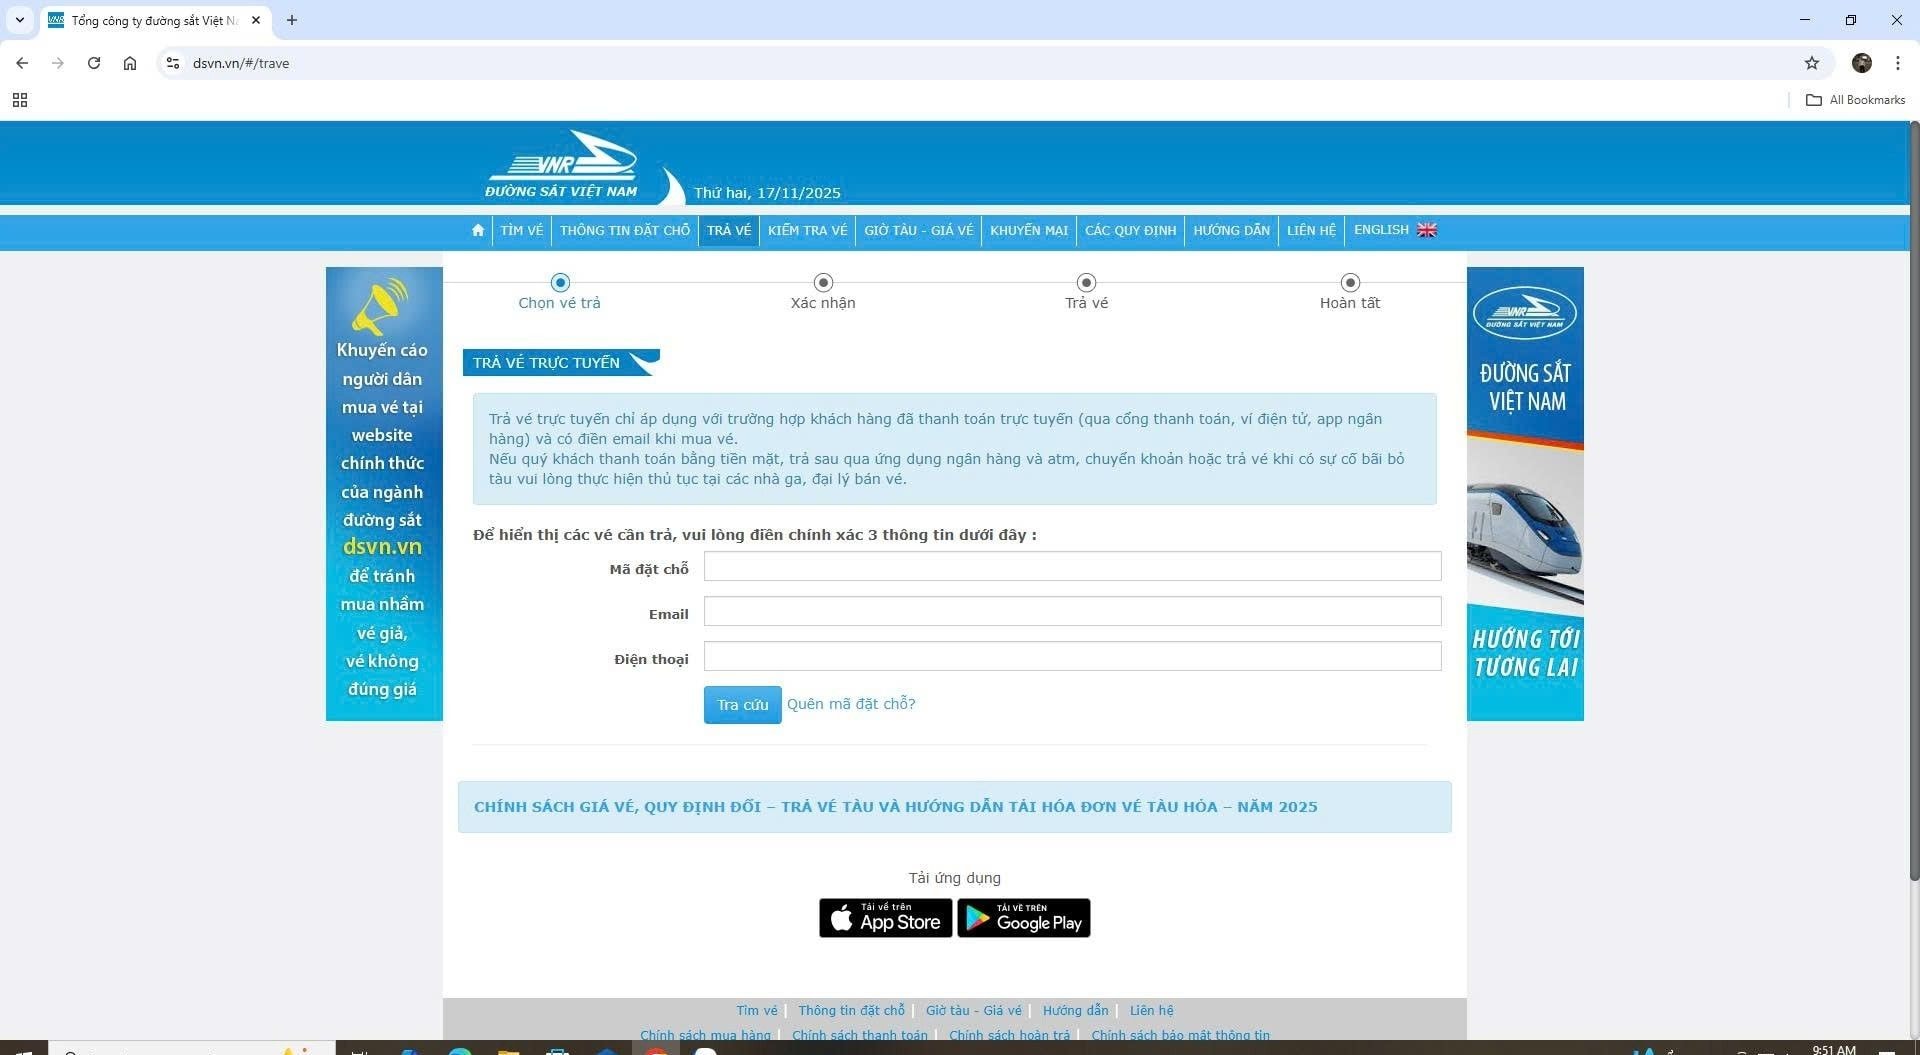Open the Chrome profile avatar

(x=1861, y=63)
